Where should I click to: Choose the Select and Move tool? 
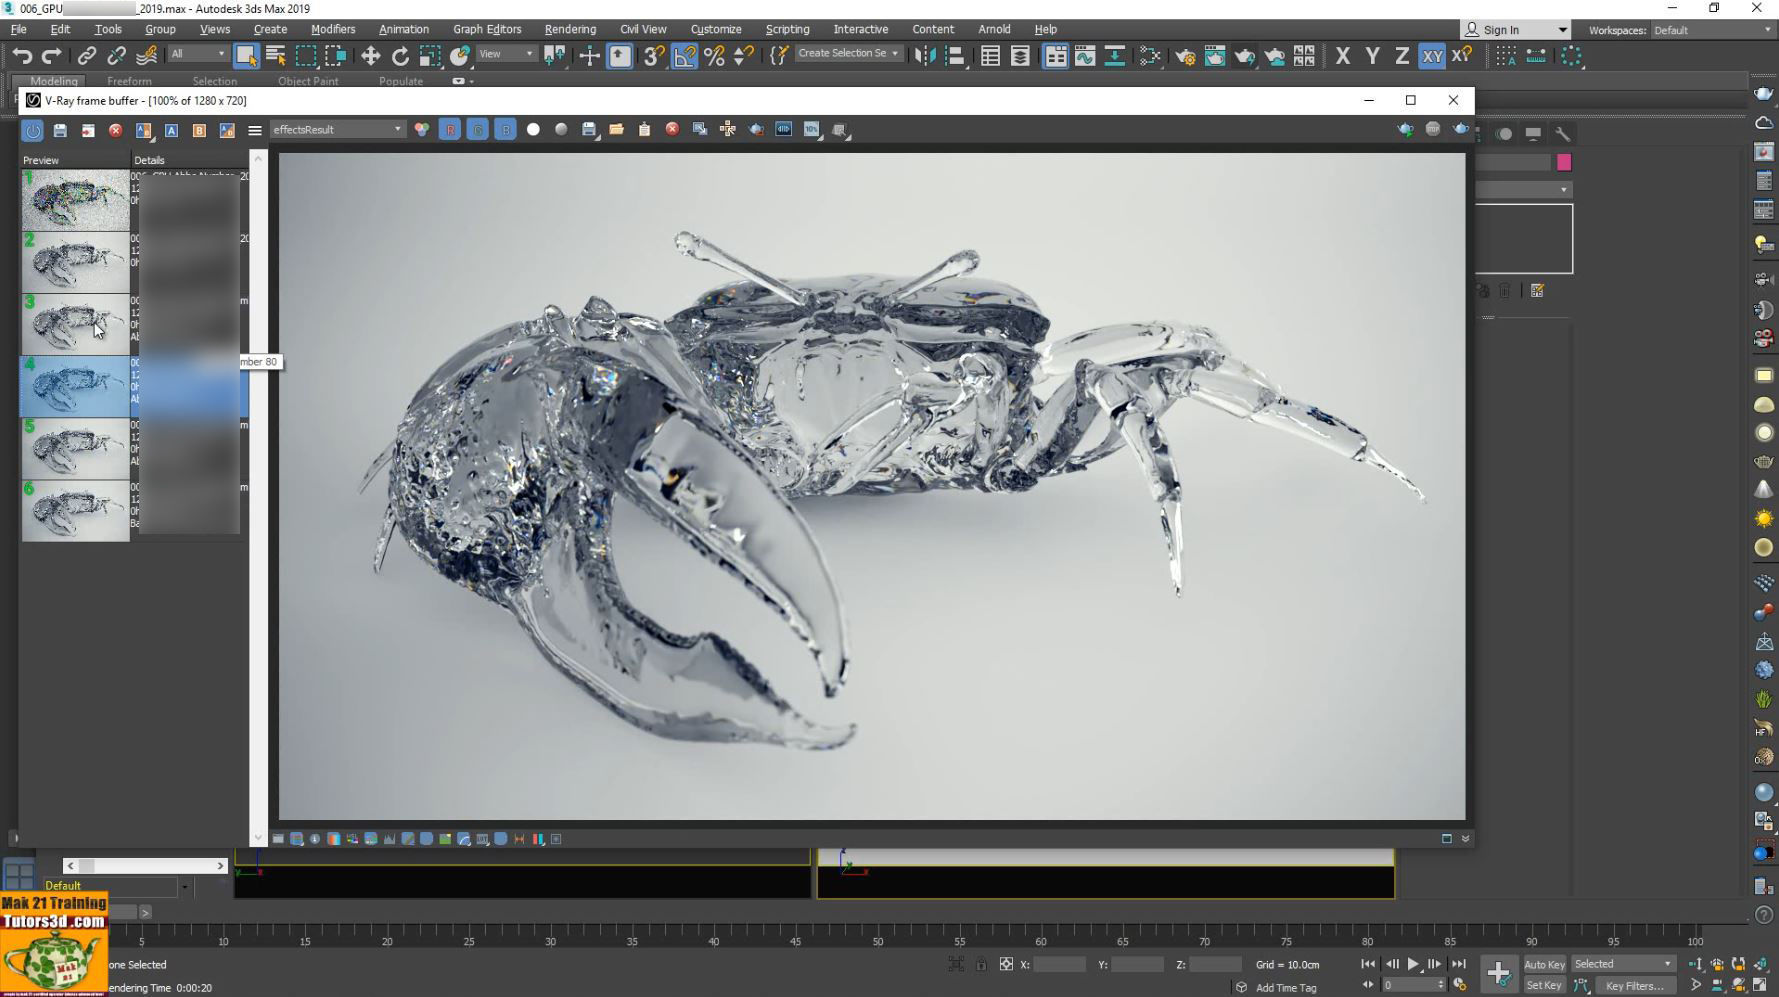370,56
